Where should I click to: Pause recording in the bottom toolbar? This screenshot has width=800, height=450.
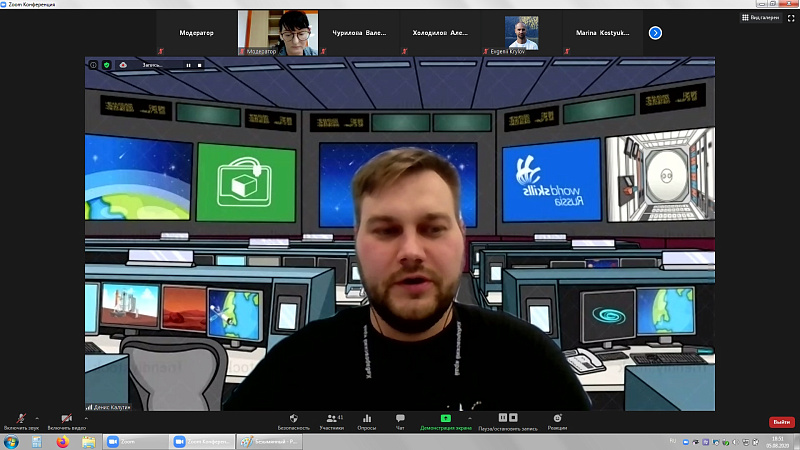point(503,417)
